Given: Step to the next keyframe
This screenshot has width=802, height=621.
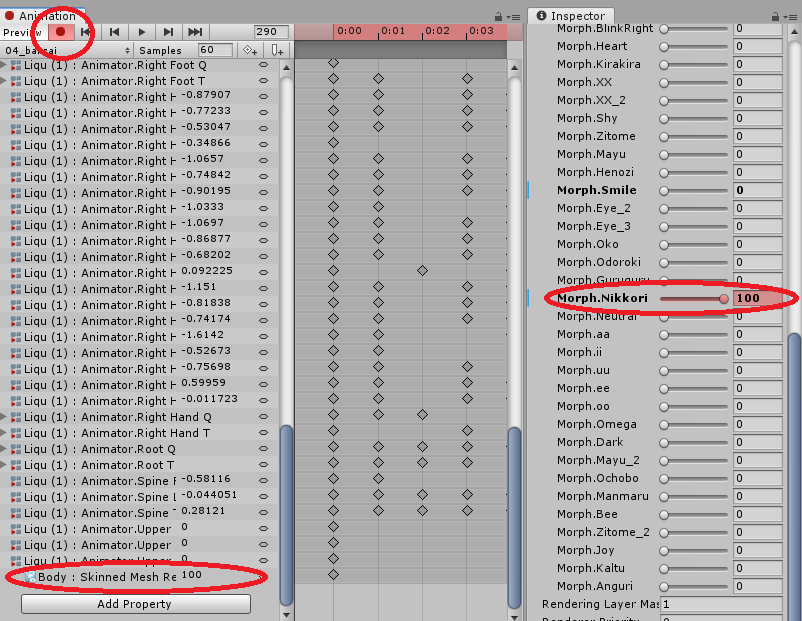Looking at the screenshot, I should coord(168,32).
